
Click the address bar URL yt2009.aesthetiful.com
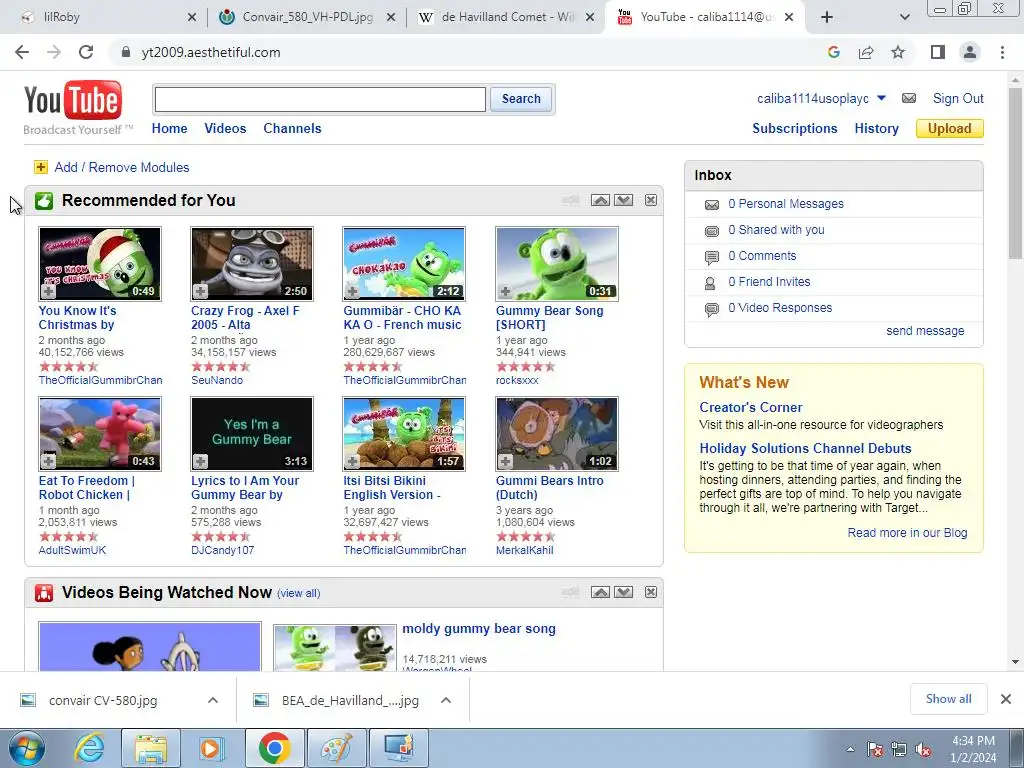pyautogui.click(x=210, y=52)
